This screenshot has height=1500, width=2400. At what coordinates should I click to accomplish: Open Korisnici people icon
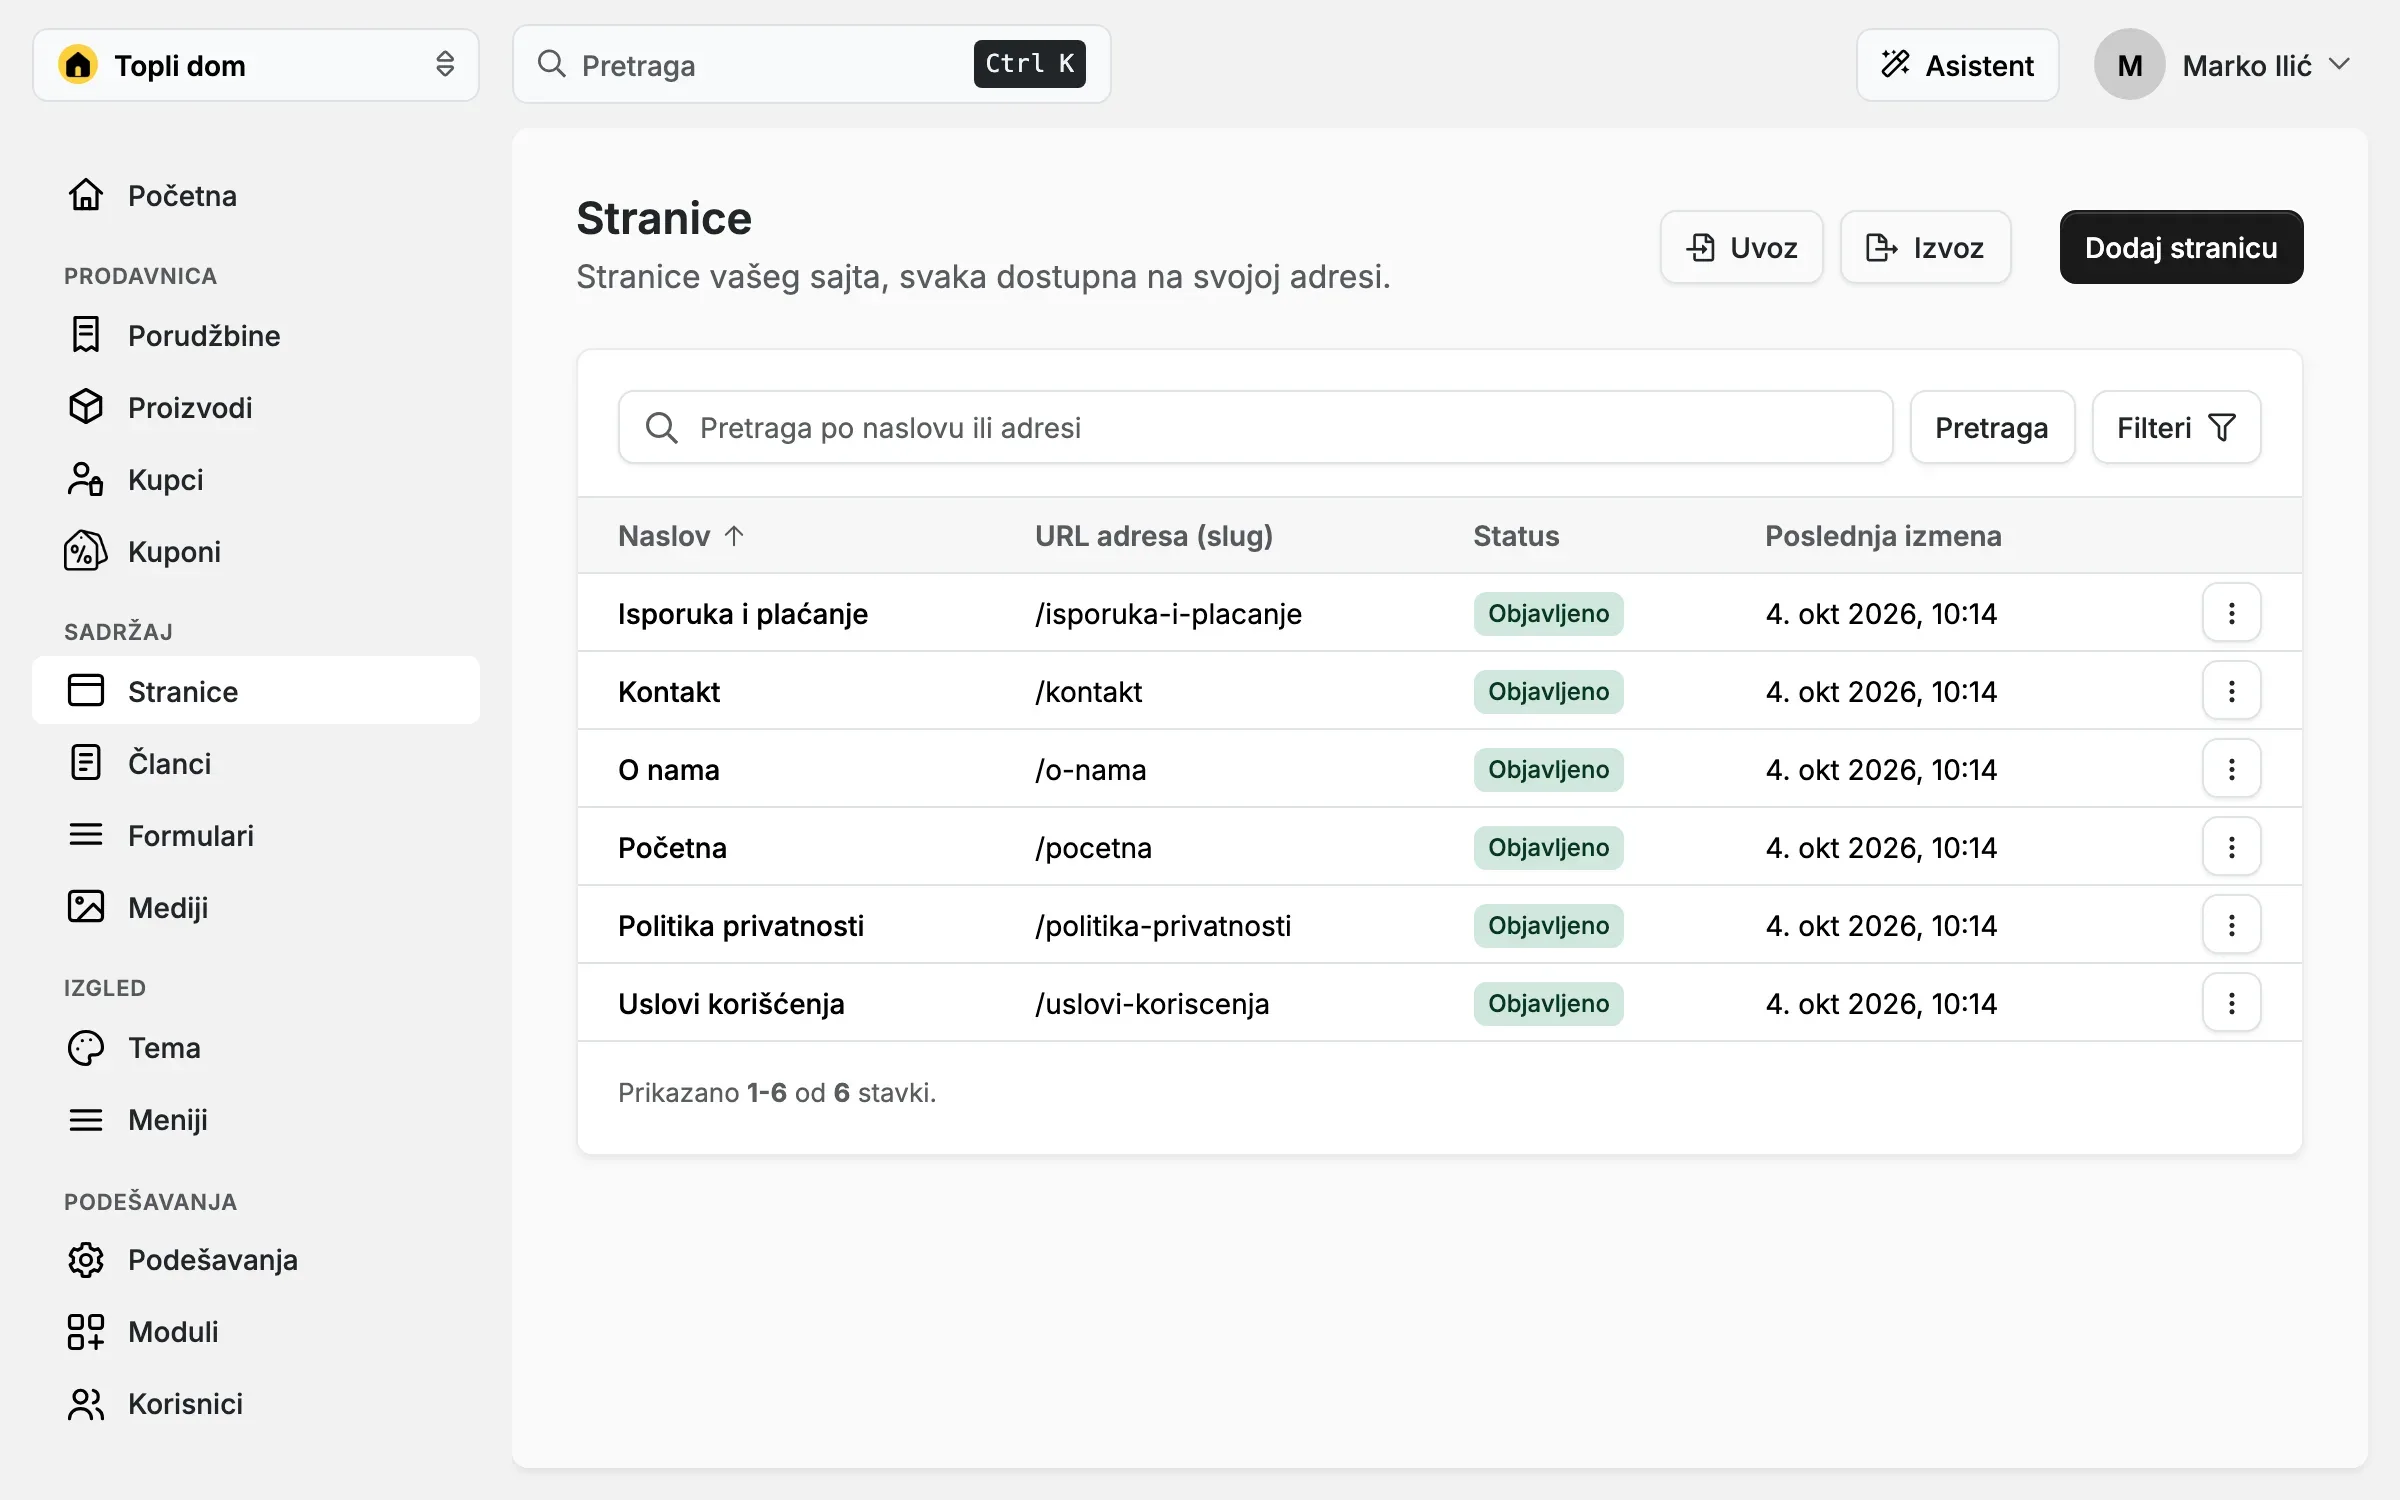coord(86,1403)
